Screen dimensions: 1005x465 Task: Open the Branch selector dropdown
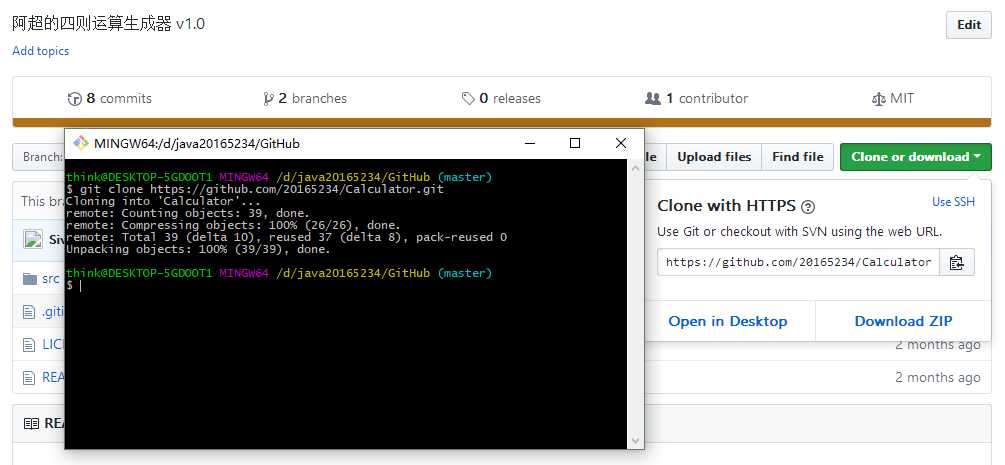38,157
